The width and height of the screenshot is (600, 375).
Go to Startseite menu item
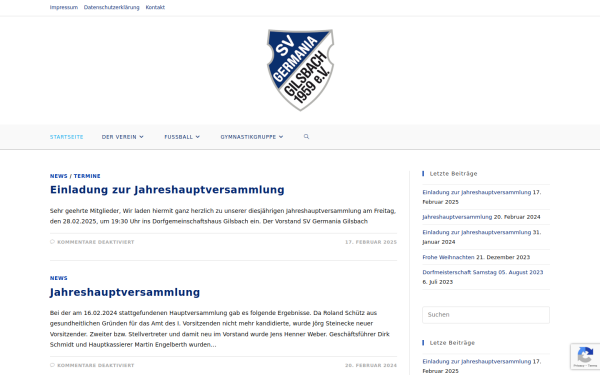pyautogui.click(x=67, y=137)
